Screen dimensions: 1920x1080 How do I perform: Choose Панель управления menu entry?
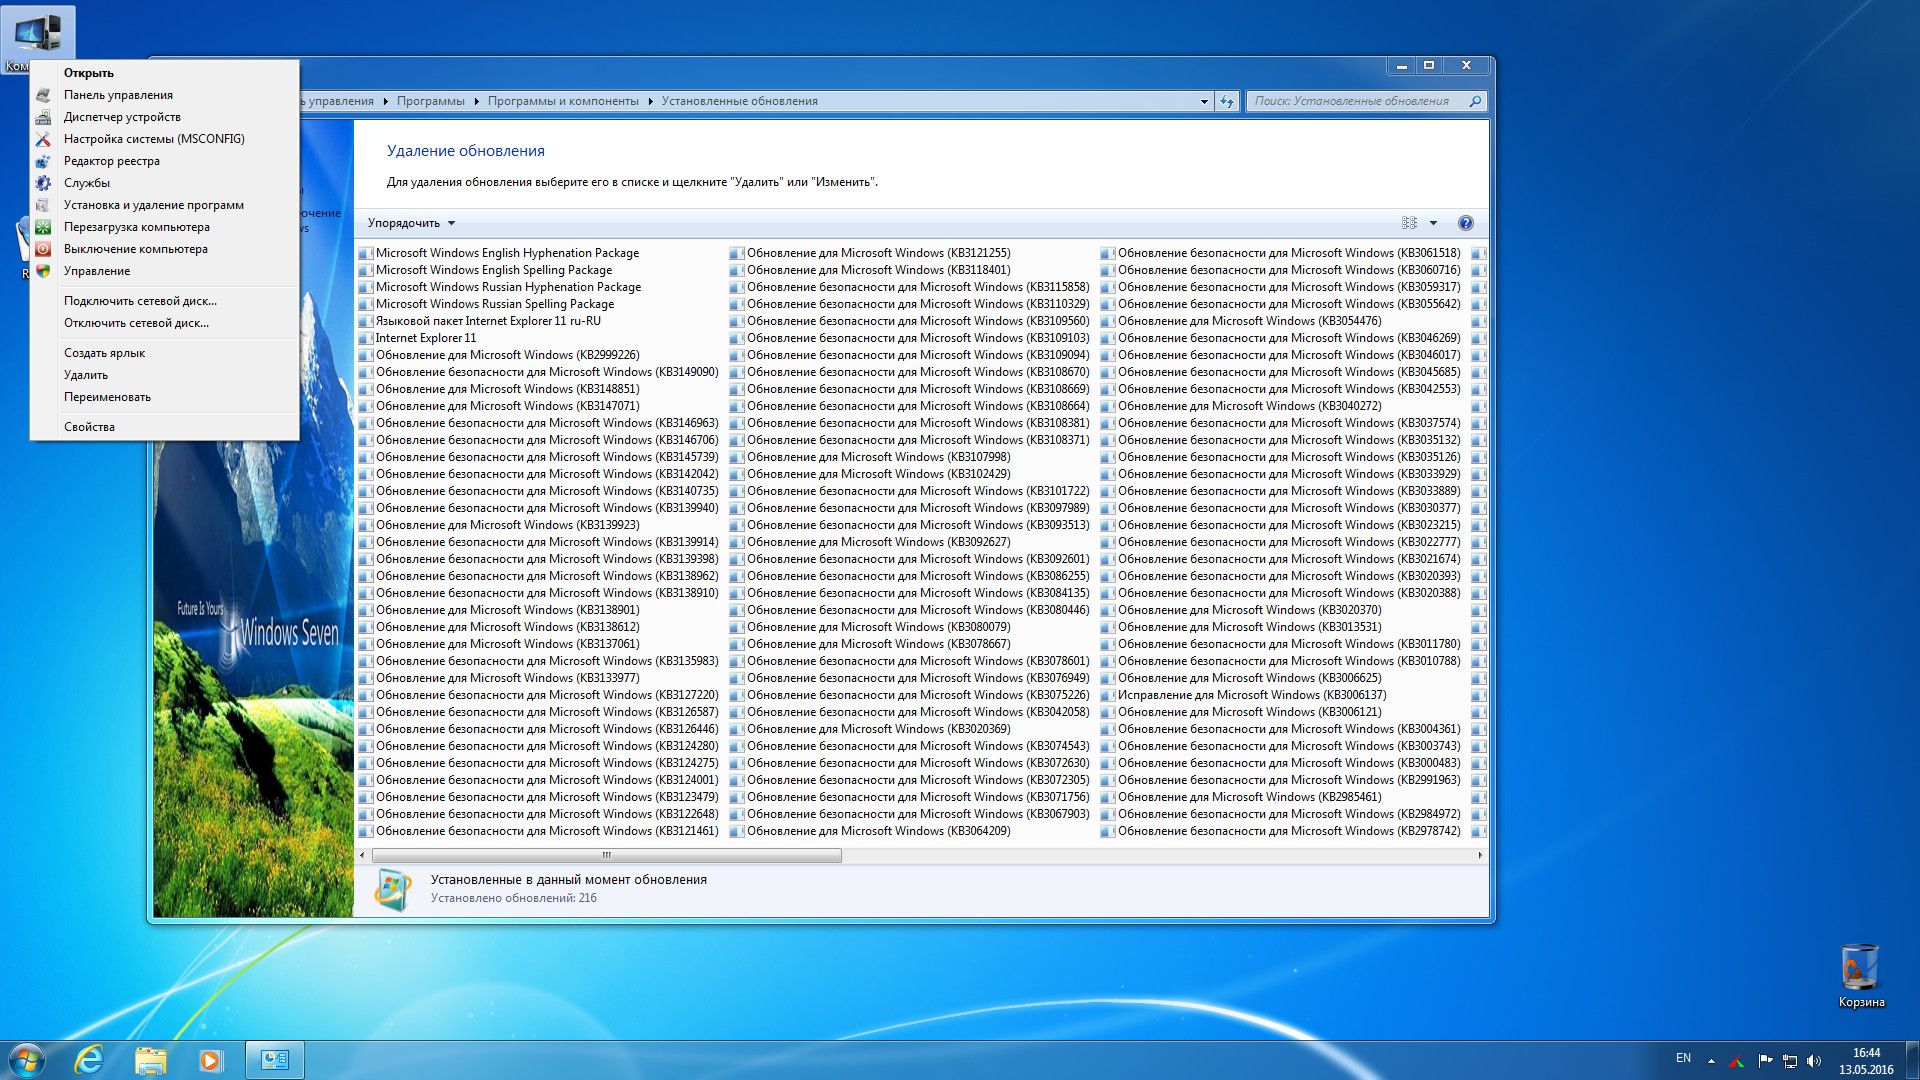(165, 95)
